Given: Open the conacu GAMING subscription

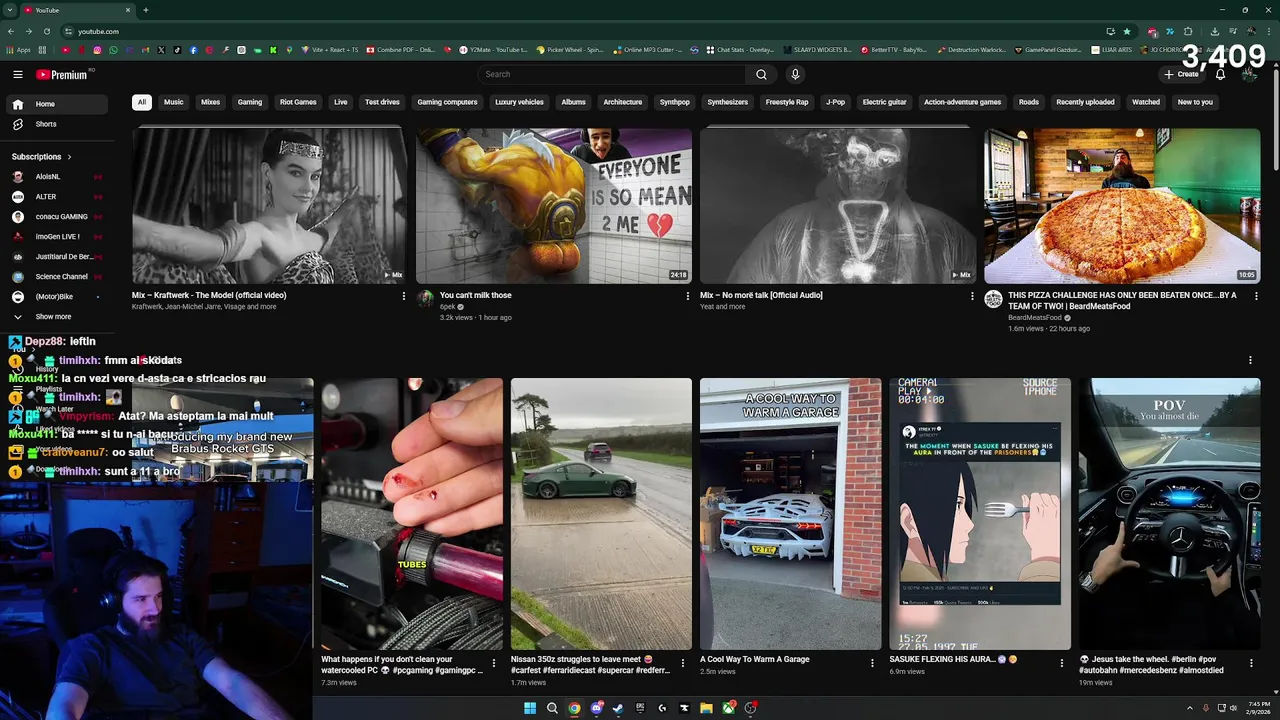Looking at the screenshot, I should [x=57, y=217].
